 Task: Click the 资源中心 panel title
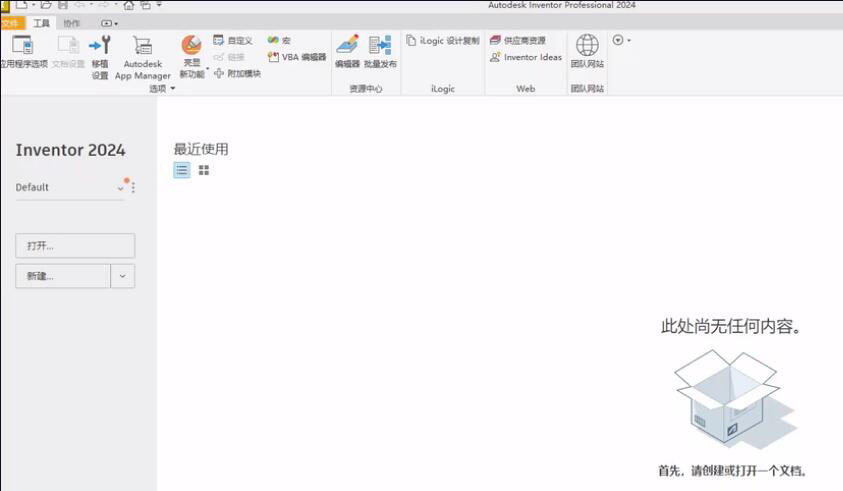[366, 89]
